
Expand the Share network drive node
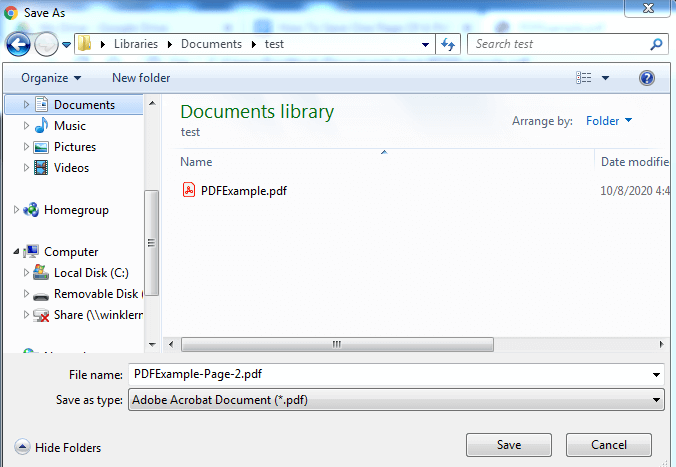pyautogui.click(x=26, y=315)
